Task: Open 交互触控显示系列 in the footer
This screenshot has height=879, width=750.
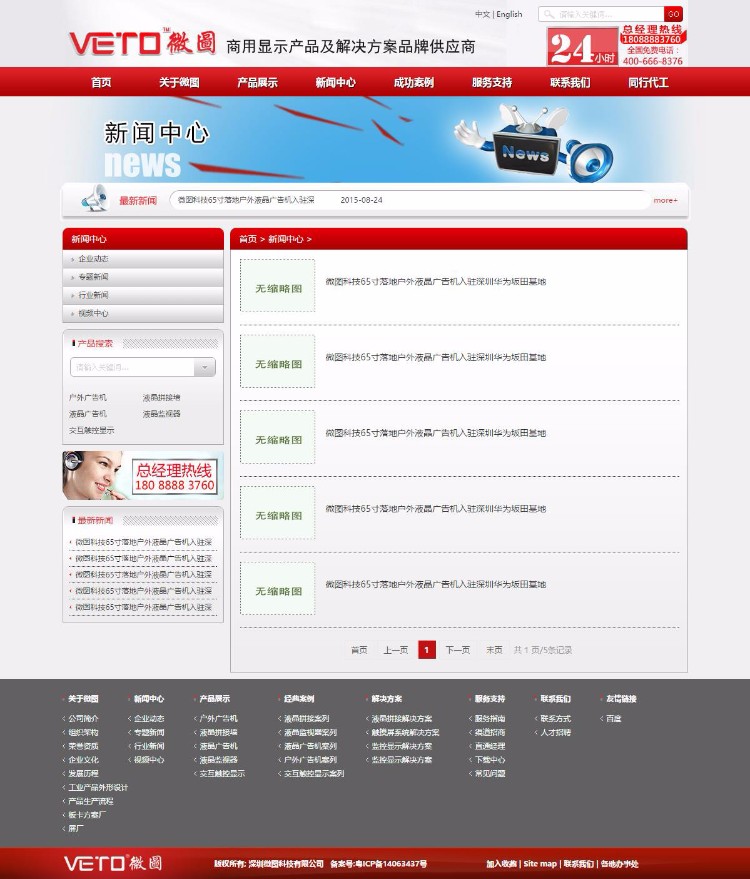Action: point(314,774)
